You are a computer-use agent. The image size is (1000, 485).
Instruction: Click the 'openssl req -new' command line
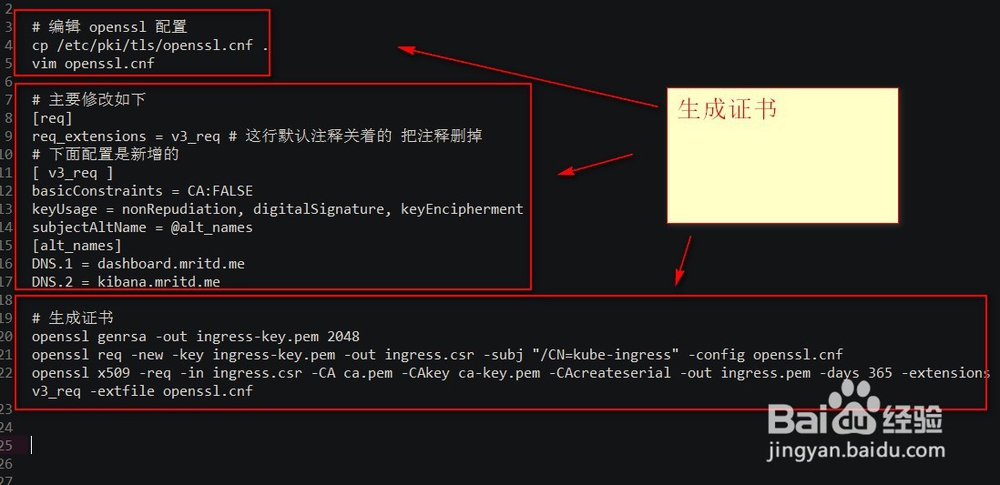[438, 354]
